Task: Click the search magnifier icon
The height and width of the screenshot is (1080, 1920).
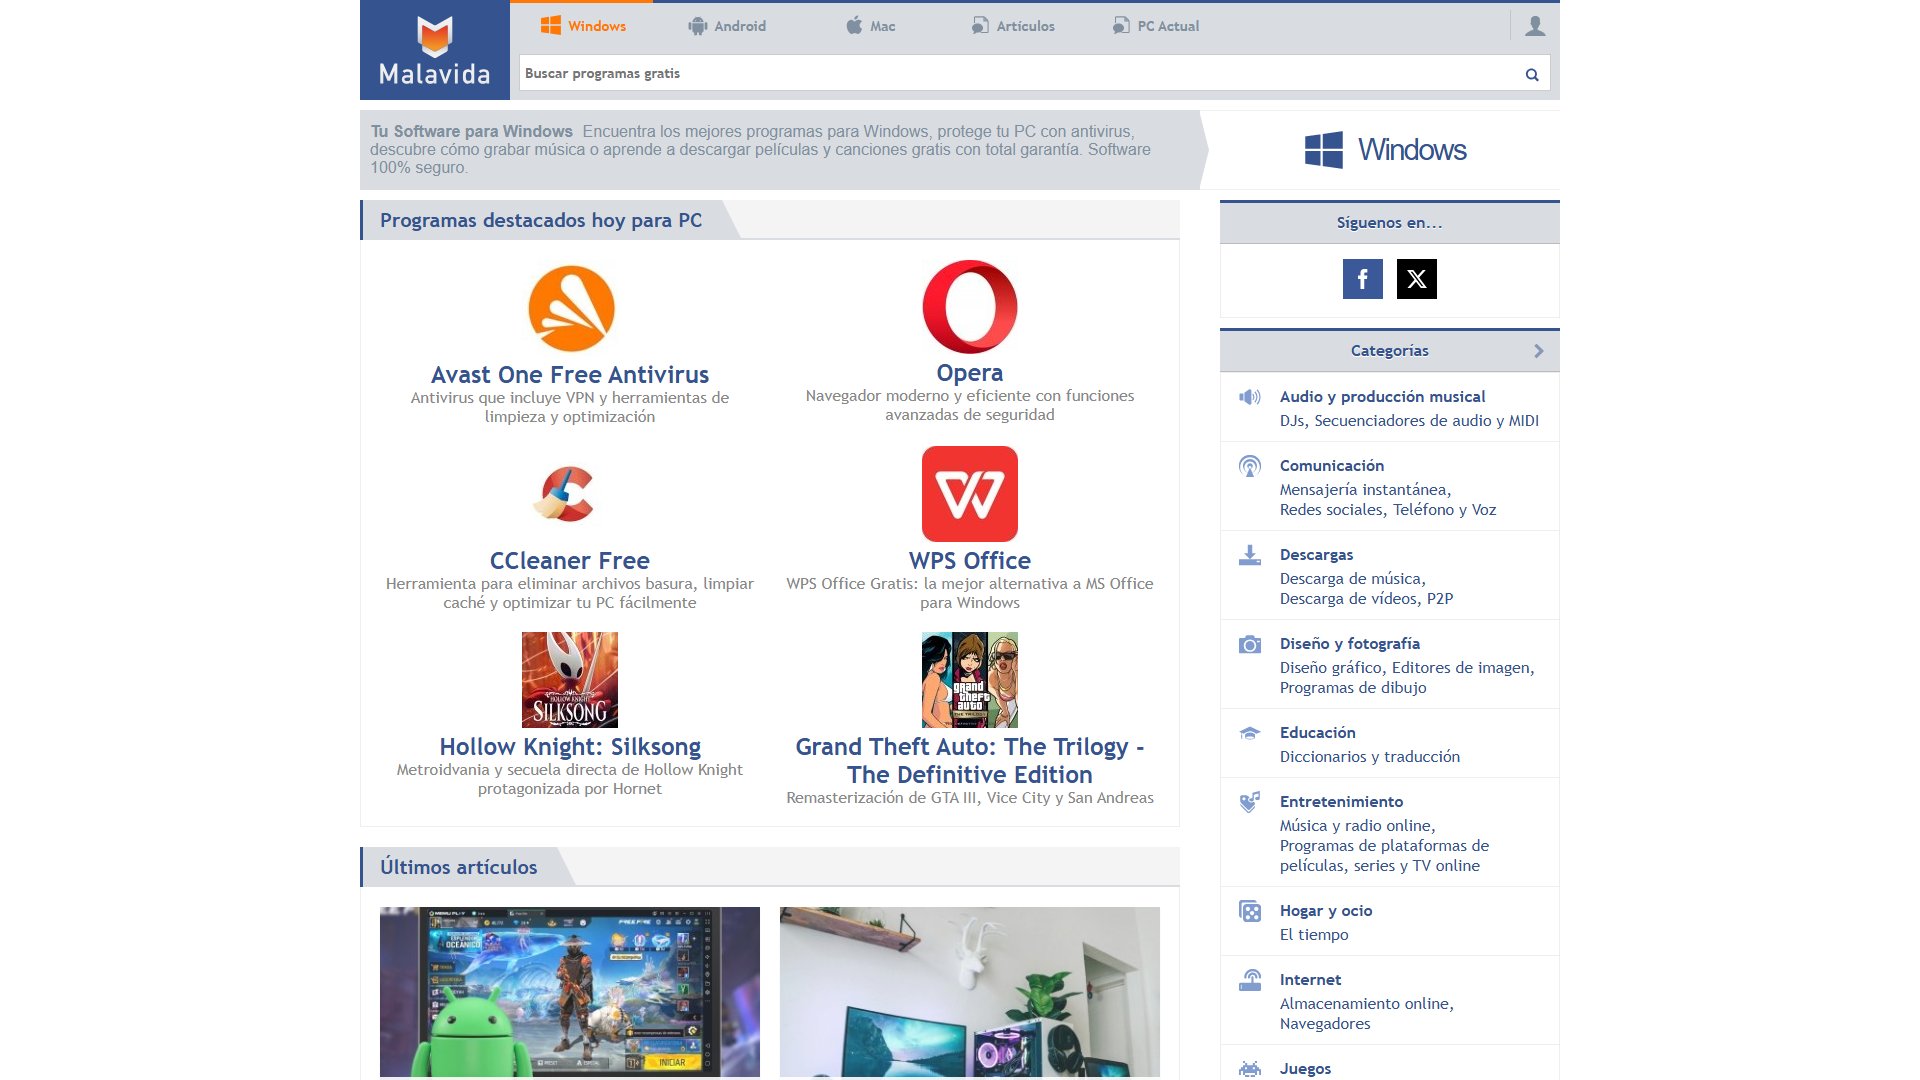Action: click(1531, 74)
